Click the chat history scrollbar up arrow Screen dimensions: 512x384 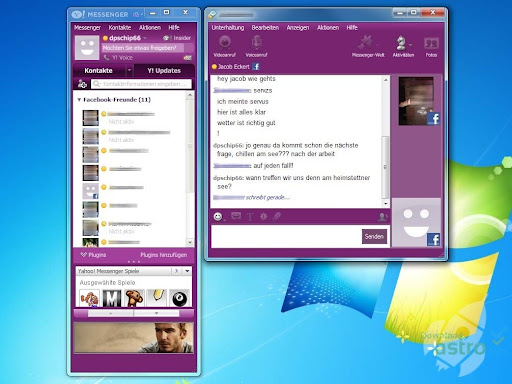tap(385, 80)
